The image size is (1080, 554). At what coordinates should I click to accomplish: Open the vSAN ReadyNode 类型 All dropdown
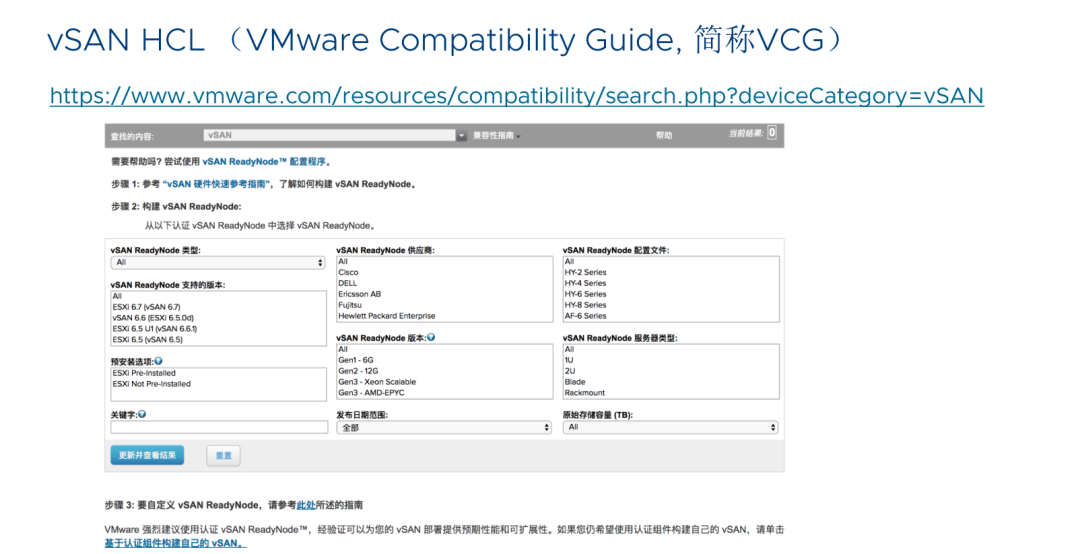tap(218, 263)
